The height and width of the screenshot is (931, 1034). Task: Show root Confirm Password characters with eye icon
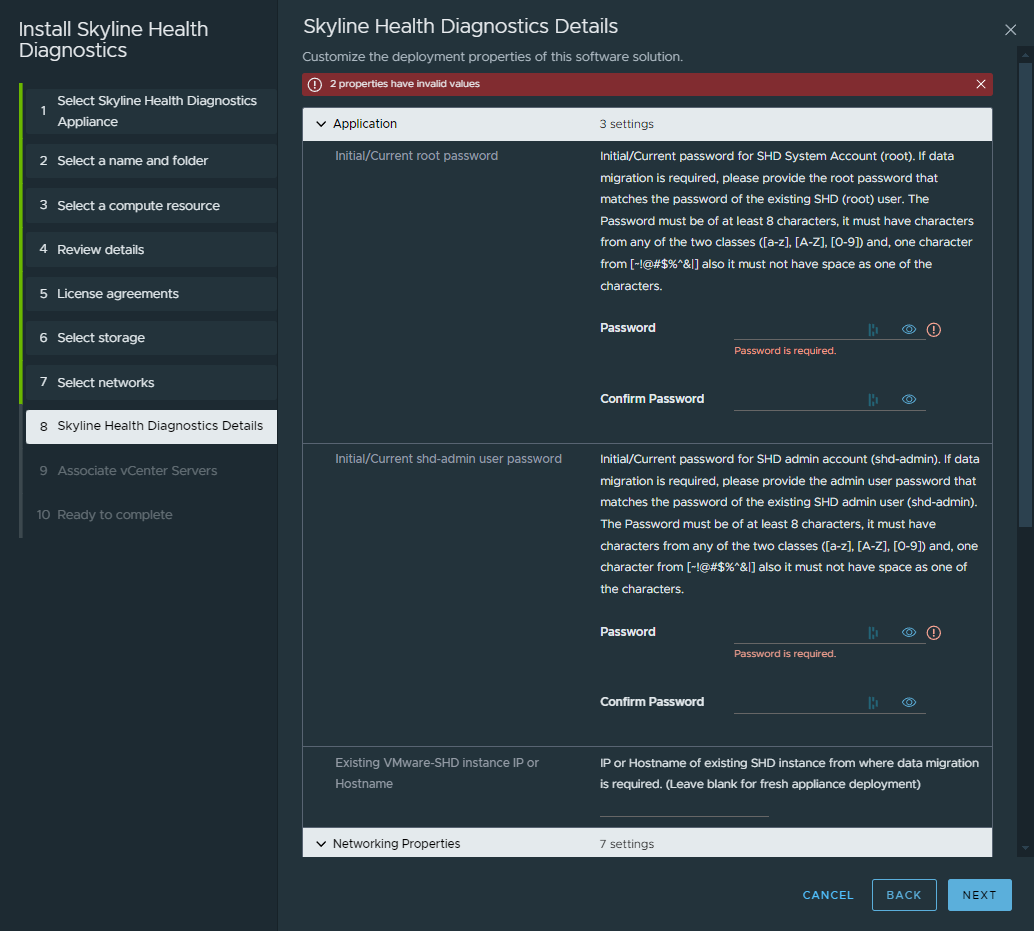point(909,399)
